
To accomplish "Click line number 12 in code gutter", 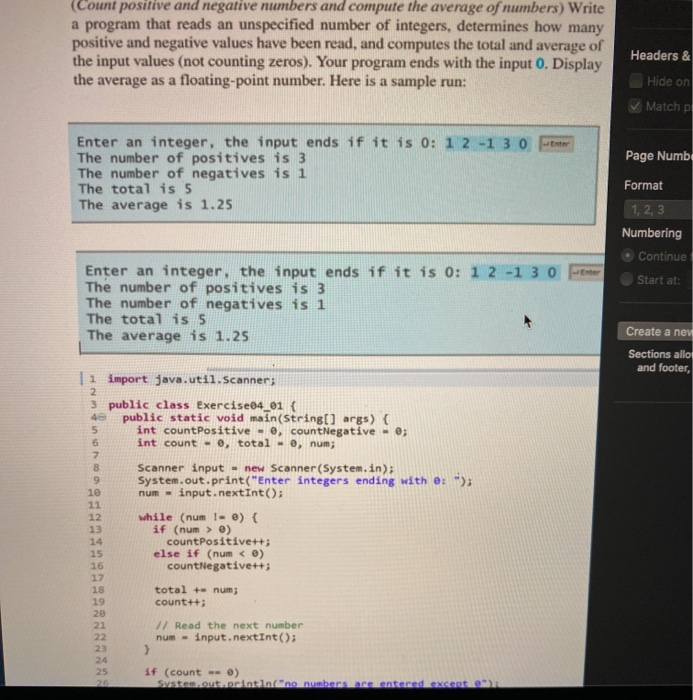I will coord(95,517).
